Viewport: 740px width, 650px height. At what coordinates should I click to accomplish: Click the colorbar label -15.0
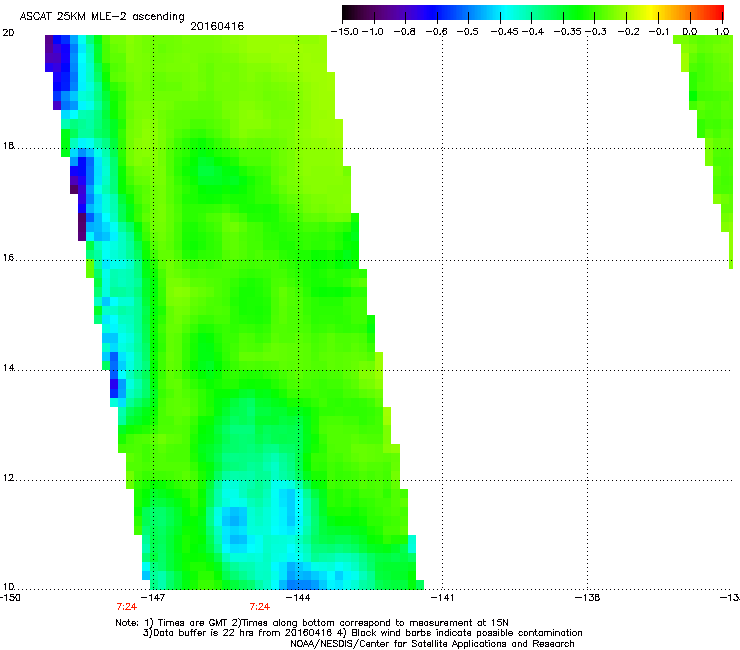pos(345,32)
